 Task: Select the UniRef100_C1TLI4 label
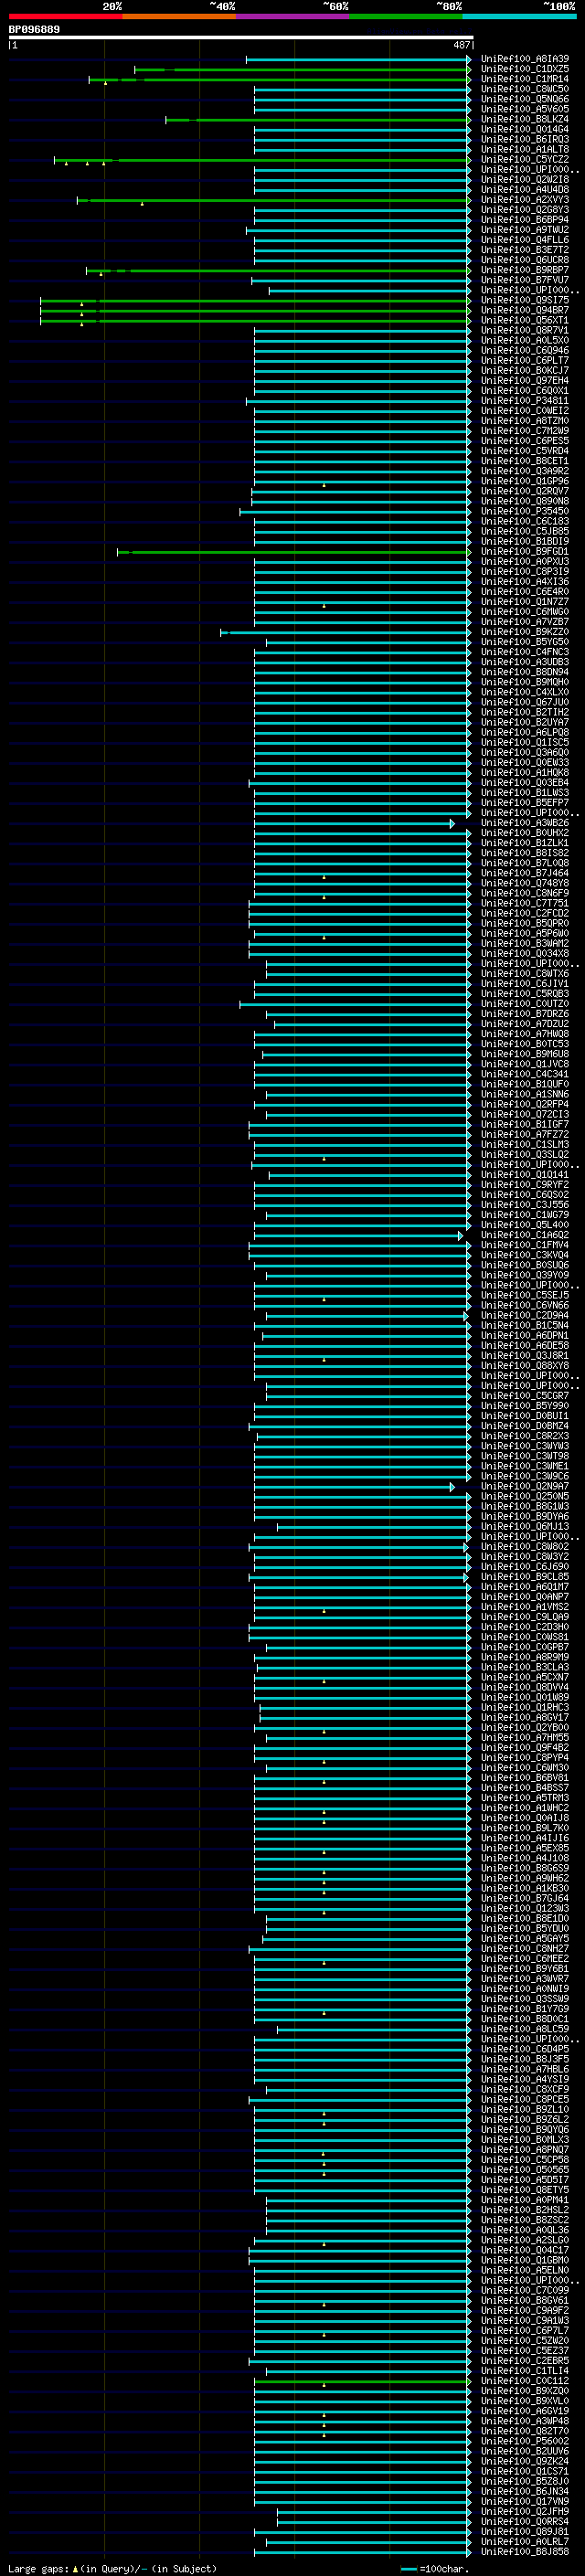524,2371
